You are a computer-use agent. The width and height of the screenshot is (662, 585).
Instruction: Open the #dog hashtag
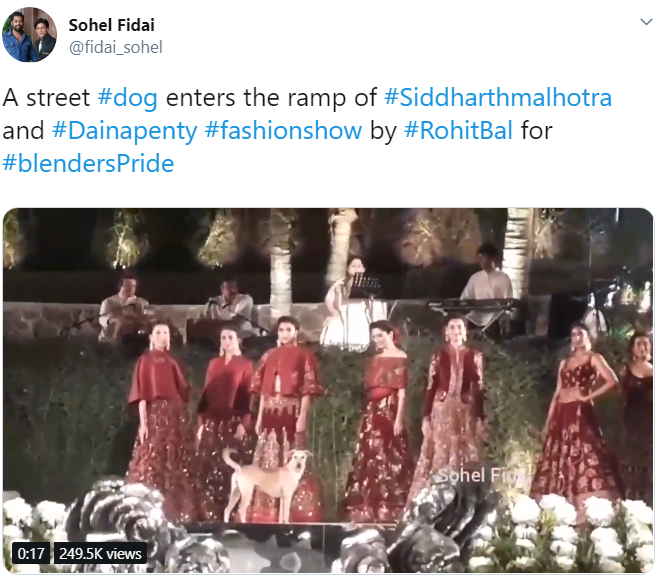point(128,98)
